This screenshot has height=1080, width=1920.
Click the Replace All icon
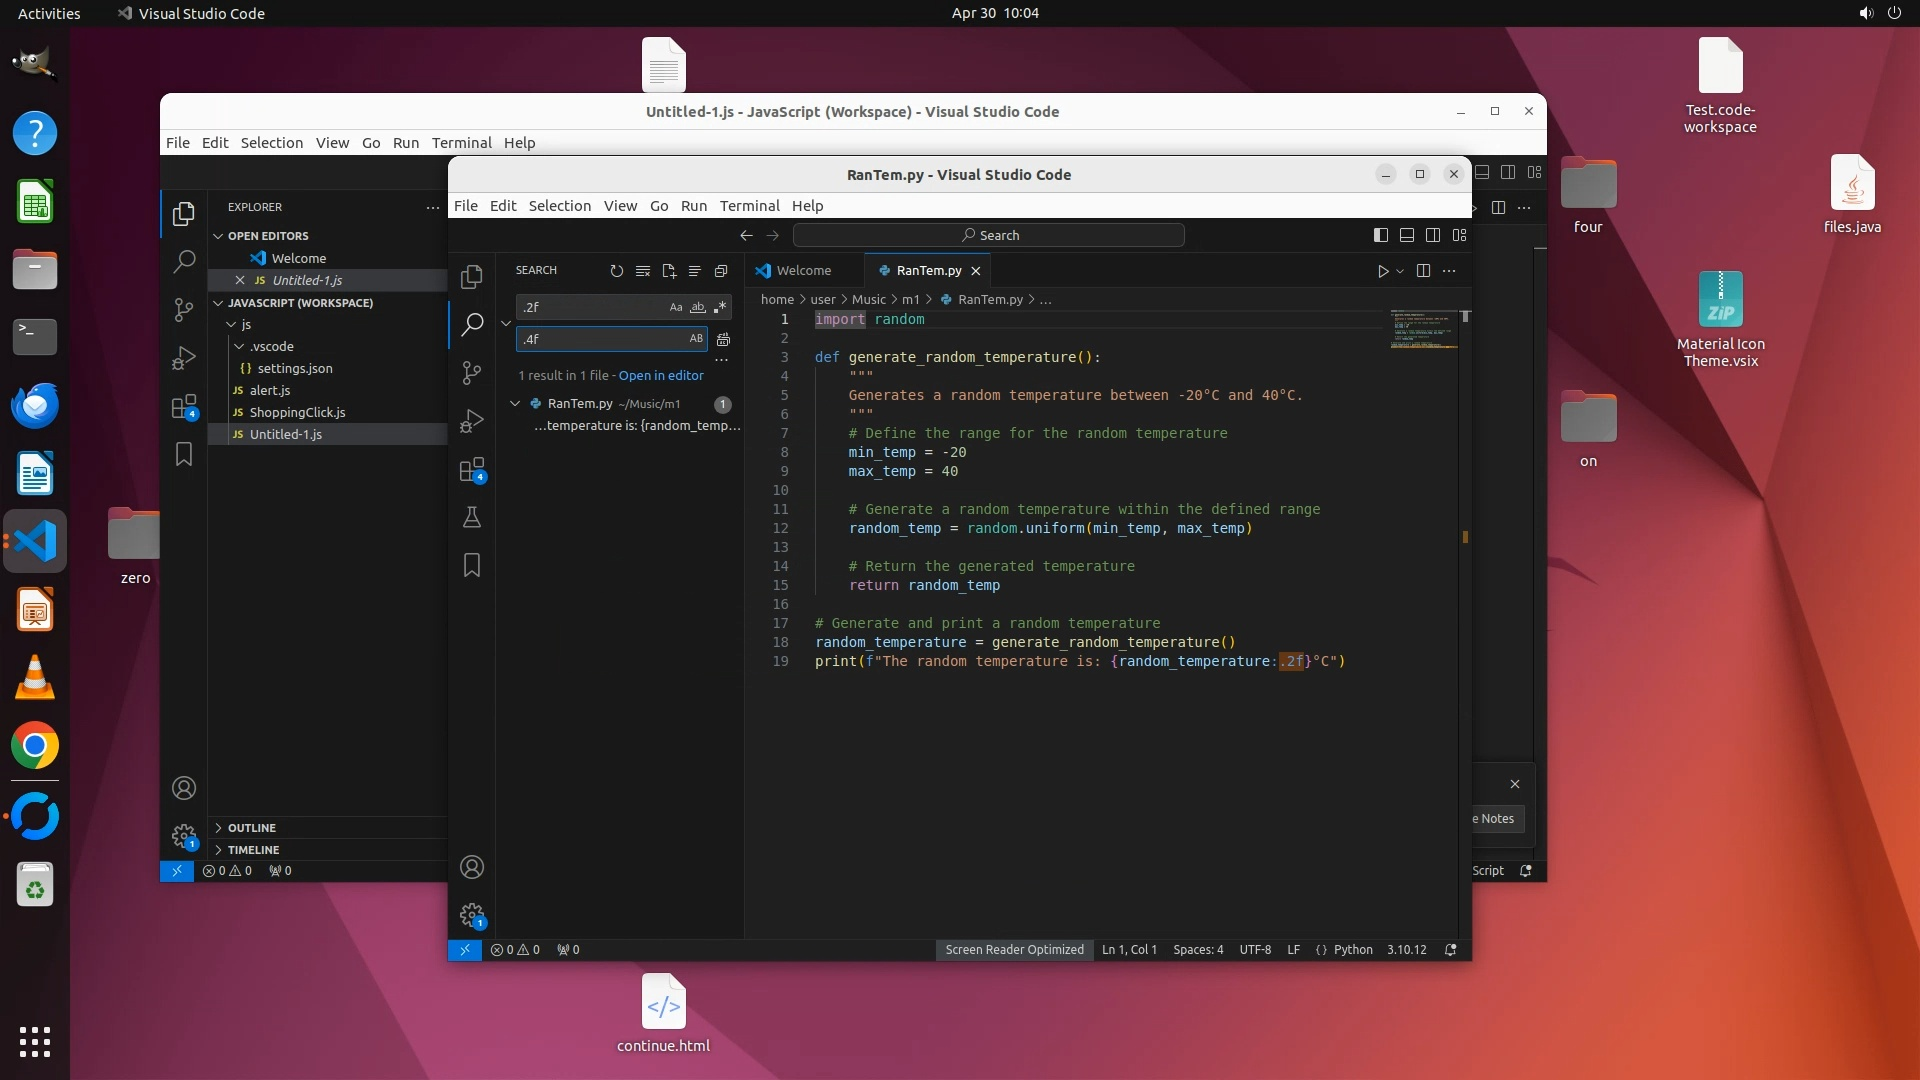click(723, 339)
